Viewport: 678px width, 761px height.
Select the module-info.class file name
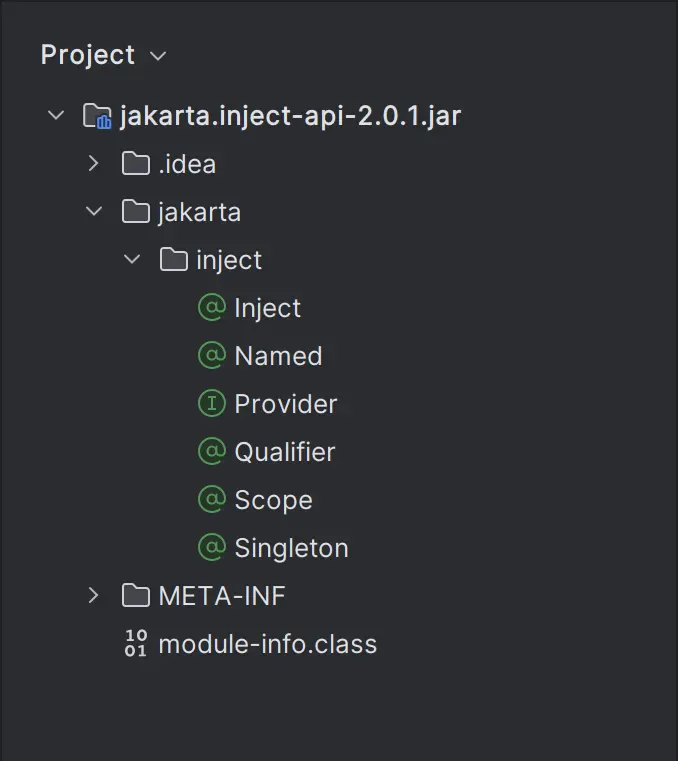coord(268,644)
